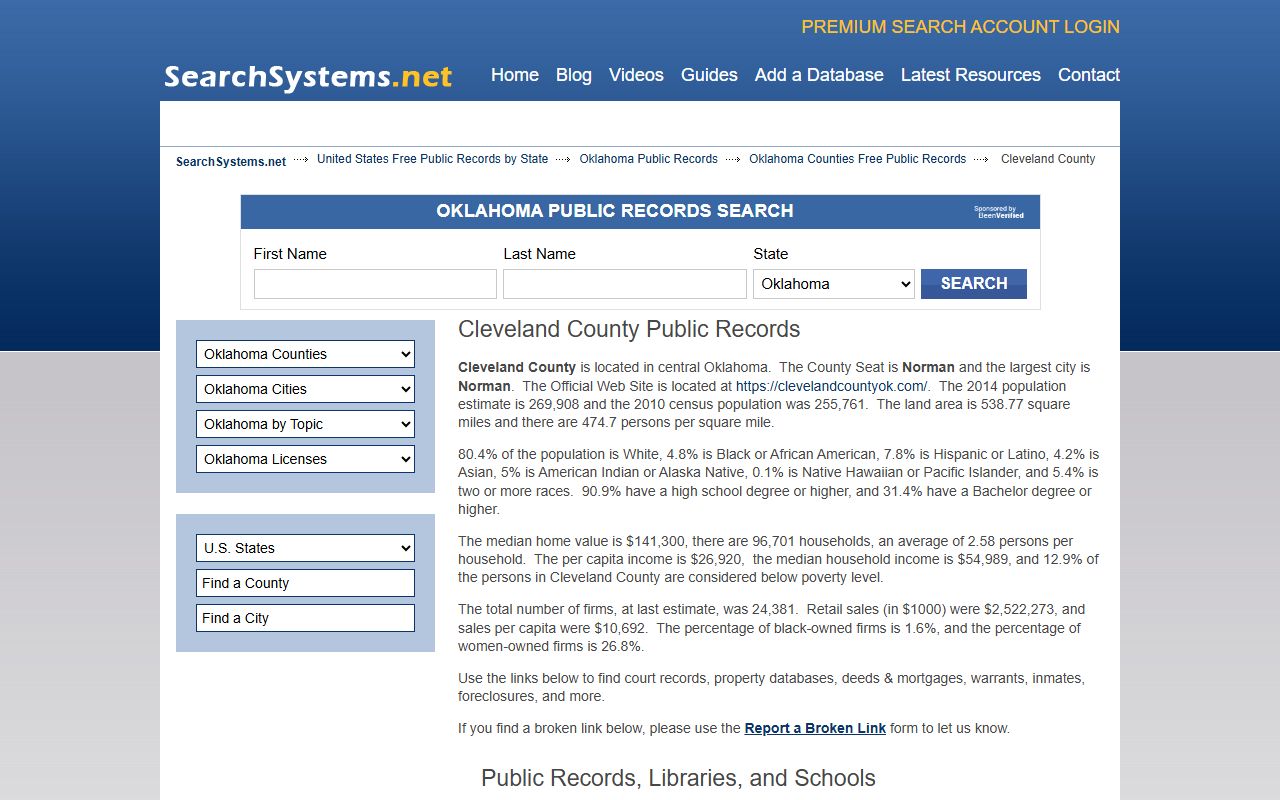Click the Find a County field

click(305, 583)
